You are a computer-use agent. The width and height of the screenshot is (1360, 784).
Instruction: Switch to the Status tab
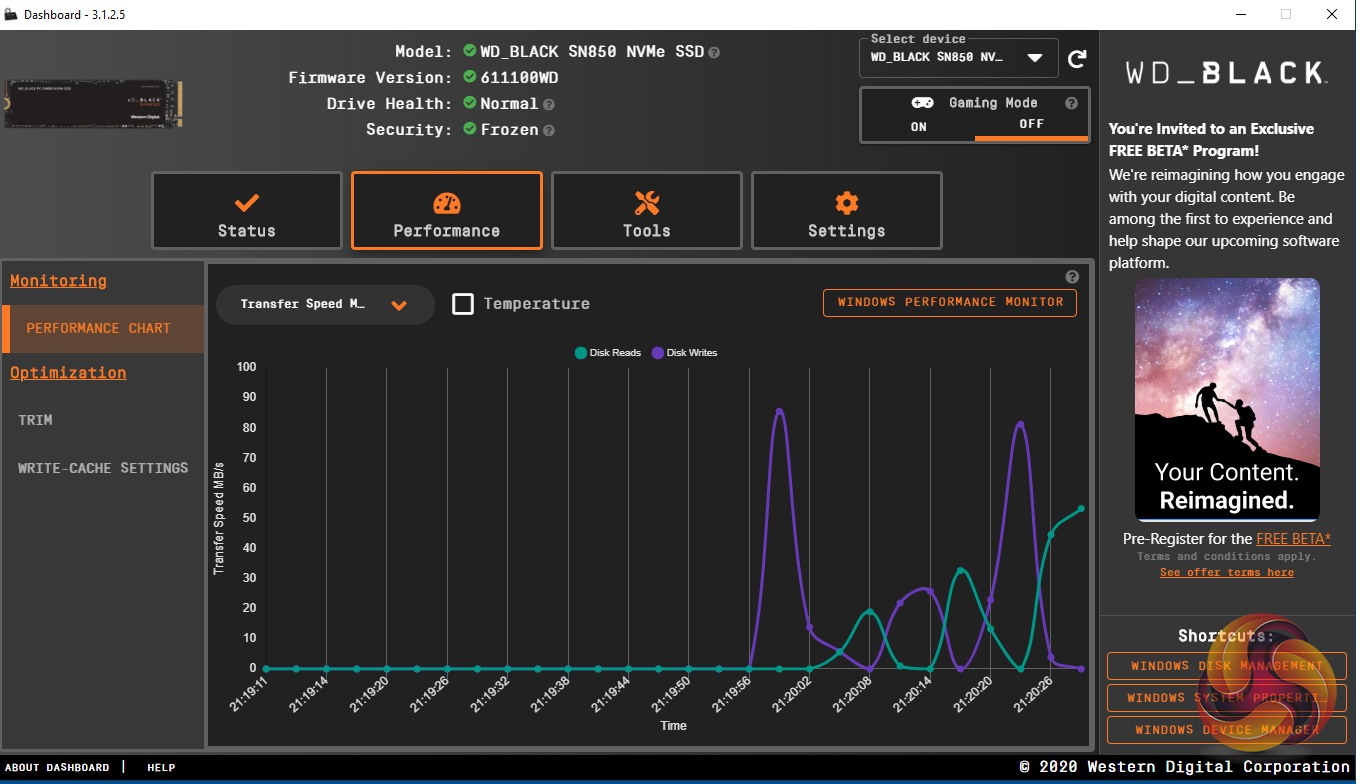tap(247, 211)
